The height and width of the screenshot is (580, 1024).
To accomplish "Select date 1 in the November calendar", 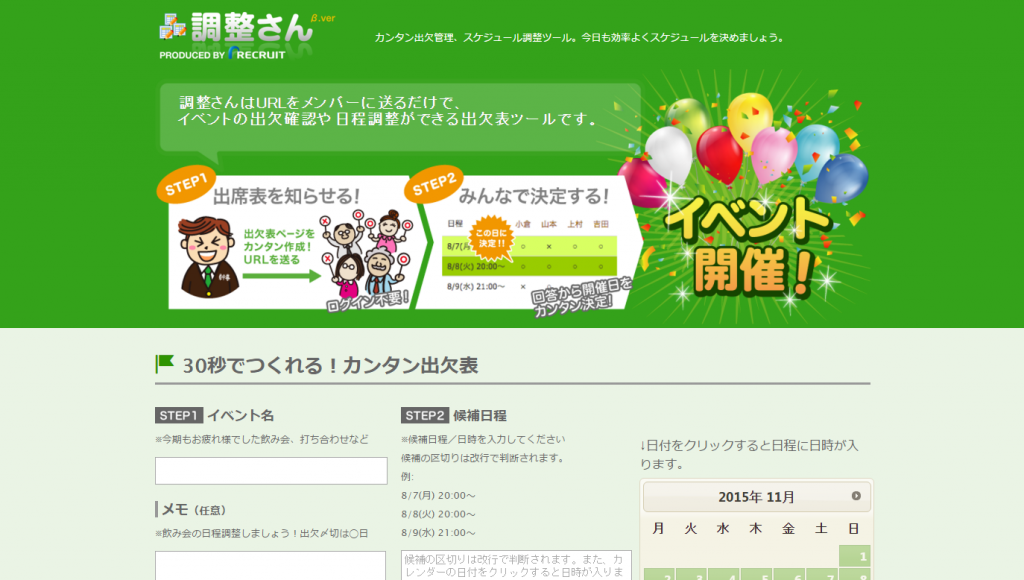I will (855, 556).
